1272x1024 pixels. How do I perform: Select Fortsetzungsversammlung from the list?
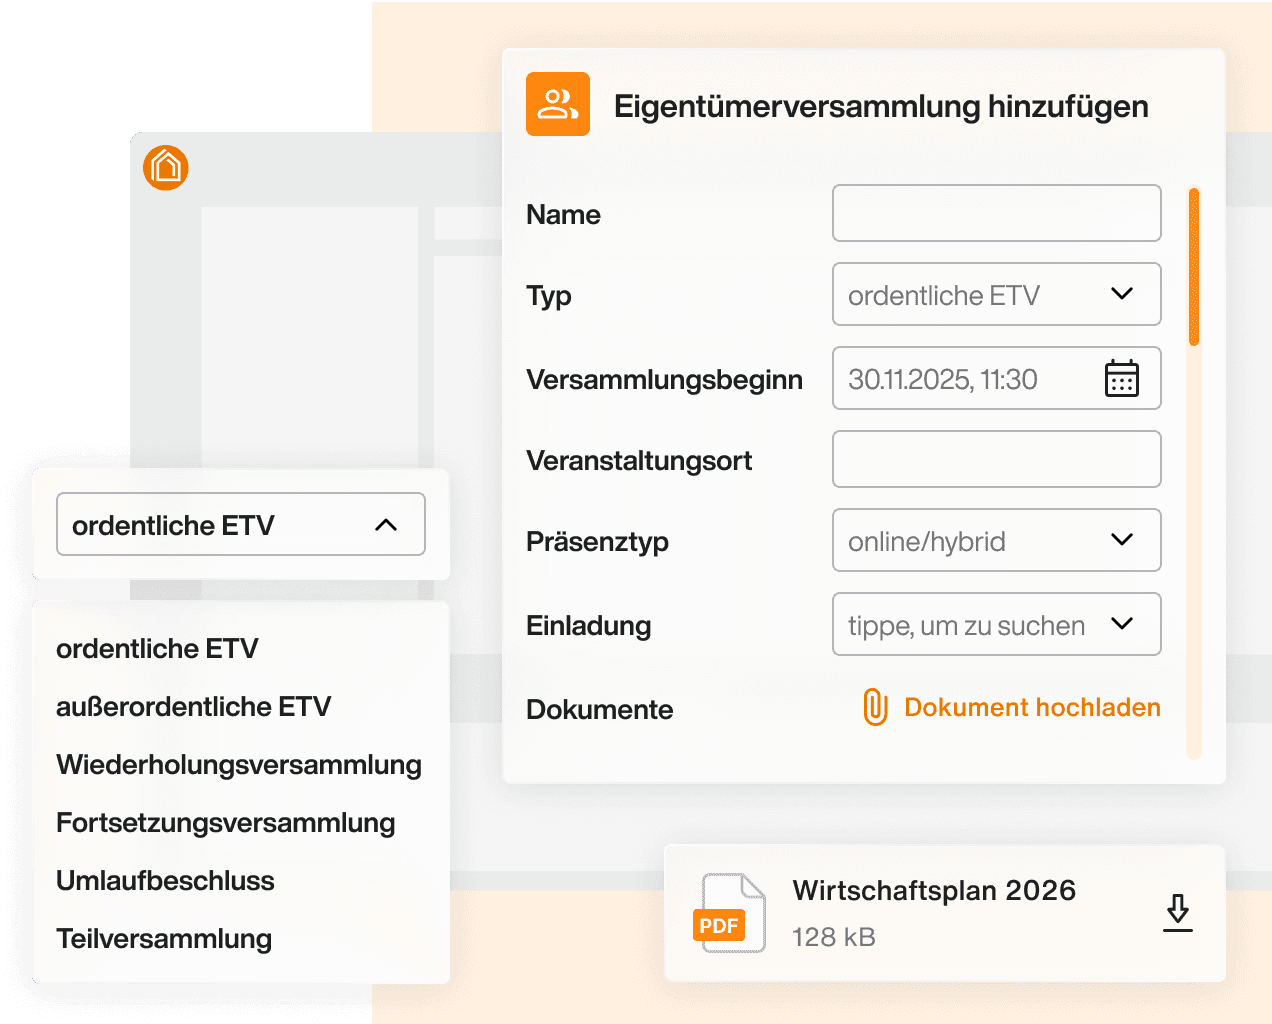pos(225,823)
